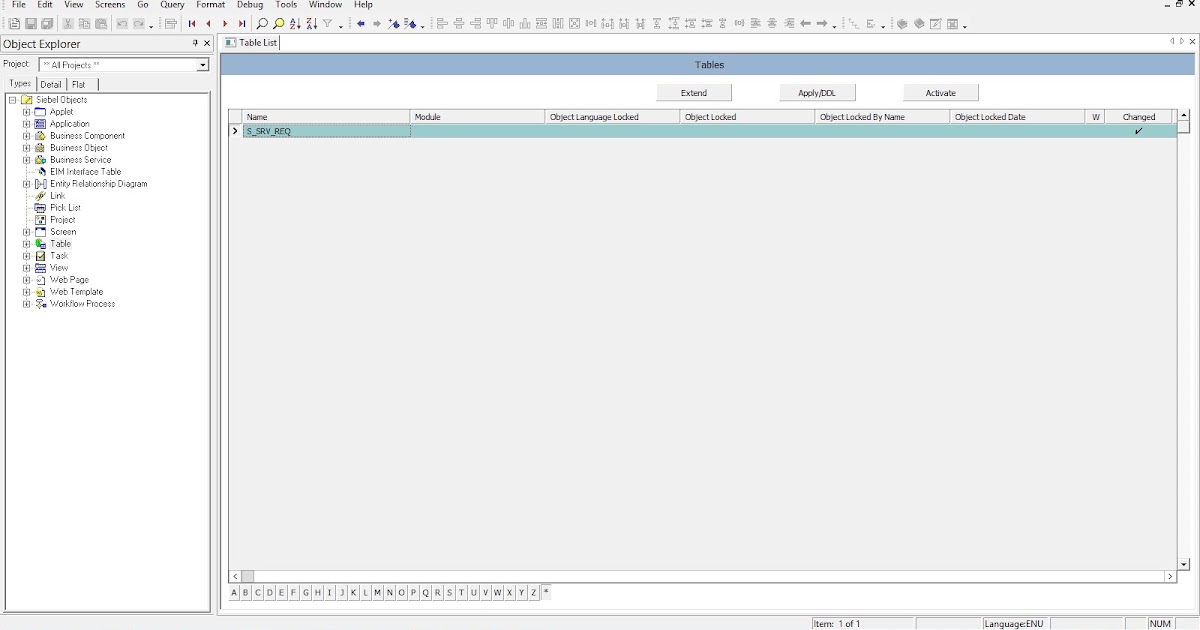
Task: Expand the Business Component tree node
Action: (x=26, y=135)
